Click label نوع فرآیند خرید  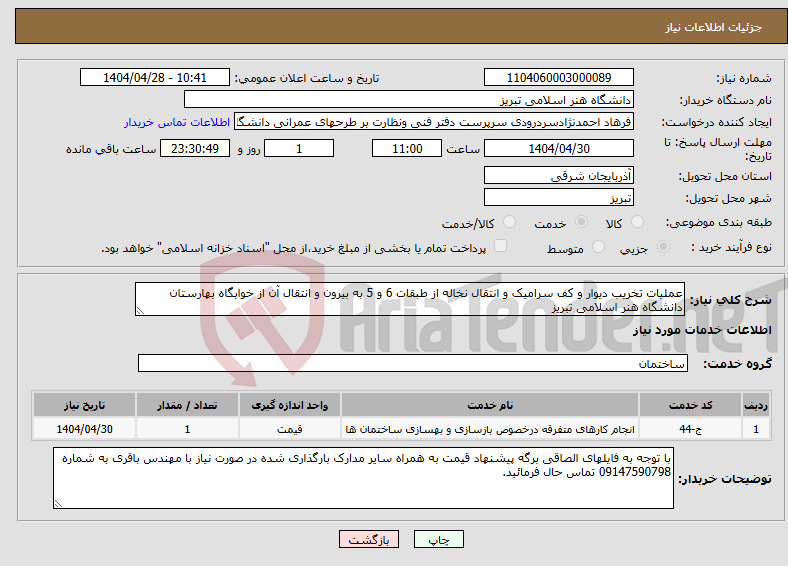point(731,247)
